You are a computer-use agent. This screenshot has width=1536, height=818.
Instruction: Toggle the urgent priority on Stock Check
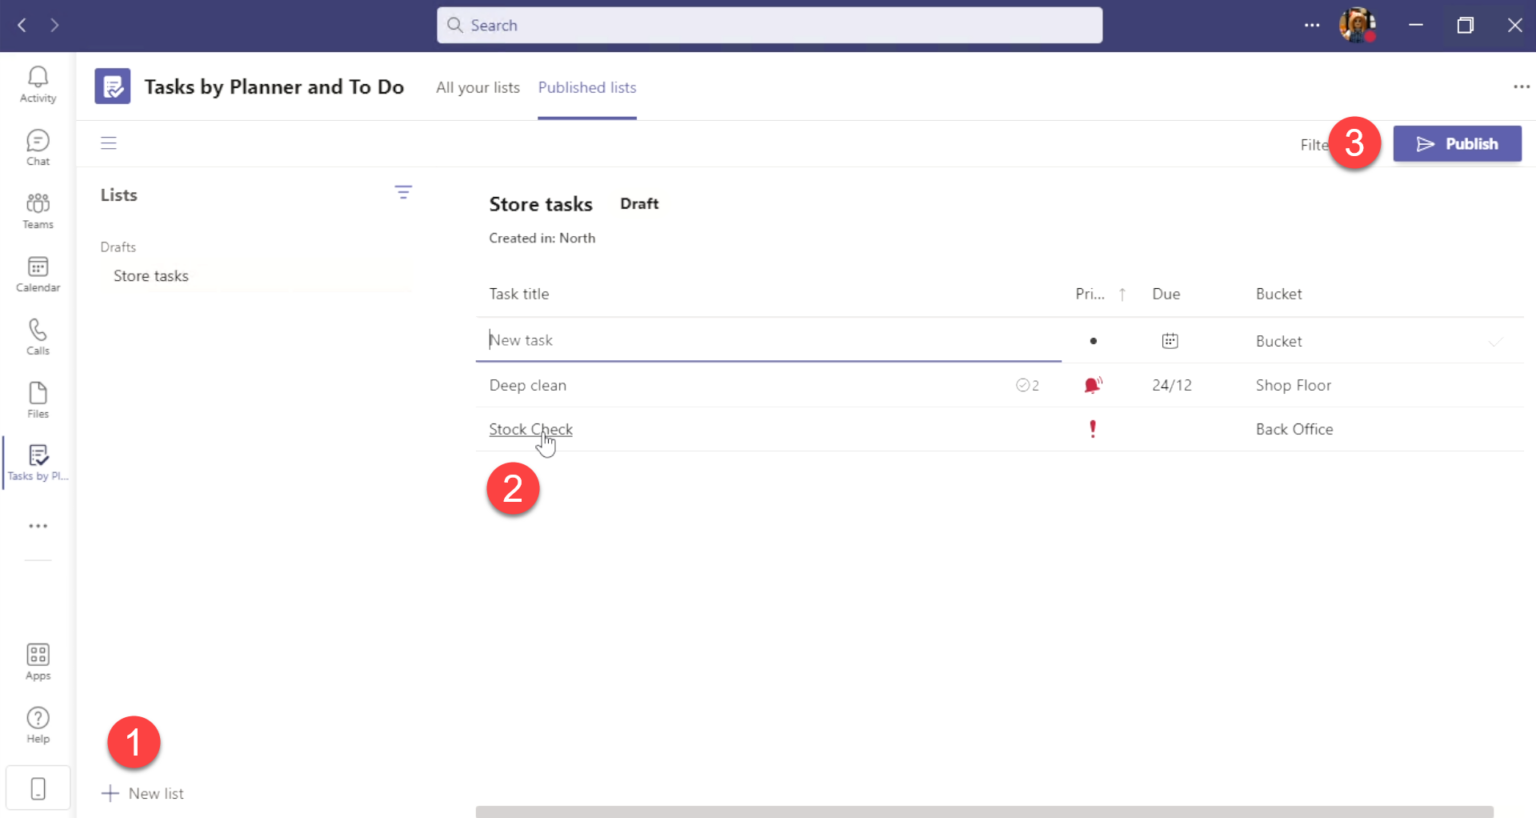(x=1092, y=428)
